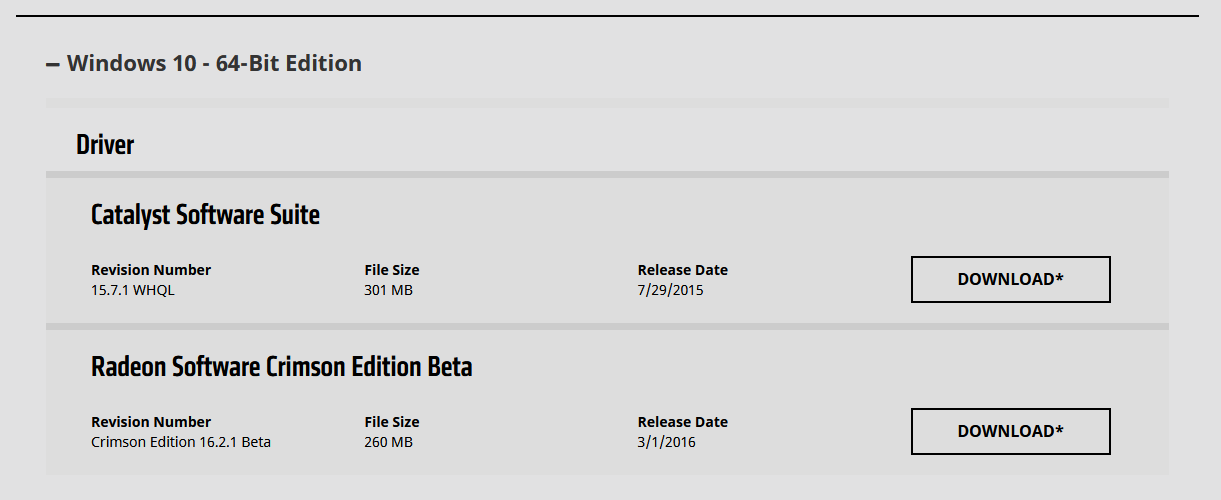Click the Crimson Edition 16.2.1 Beta revision text

[x=181, y=442]
